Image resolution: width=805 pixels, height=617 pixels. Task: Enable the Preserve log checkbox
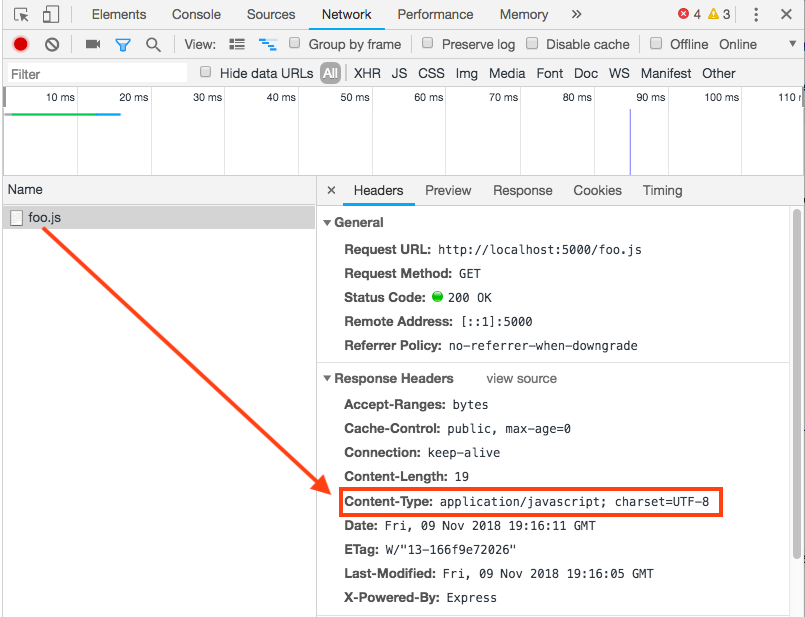428,44
